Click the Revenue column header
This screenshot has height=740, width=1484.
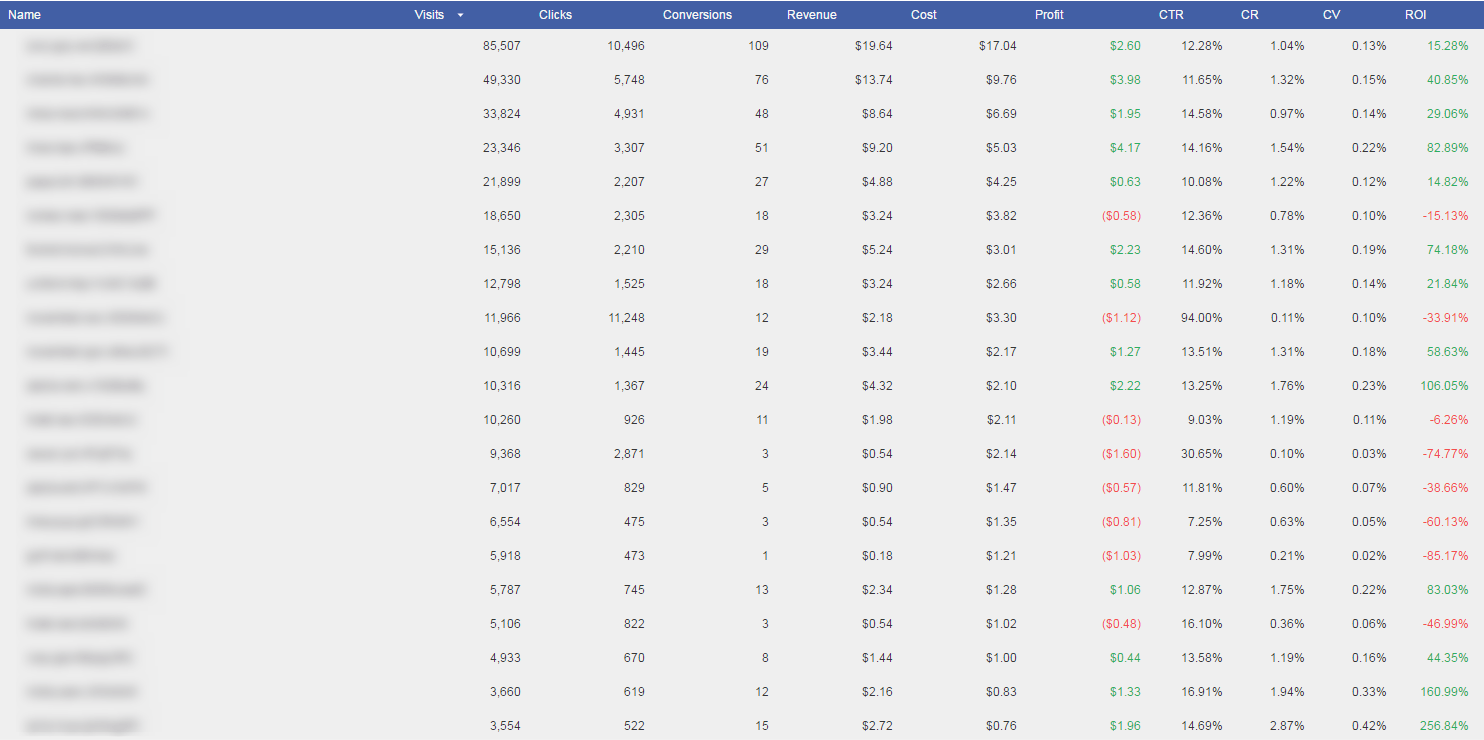pos(811,15)
